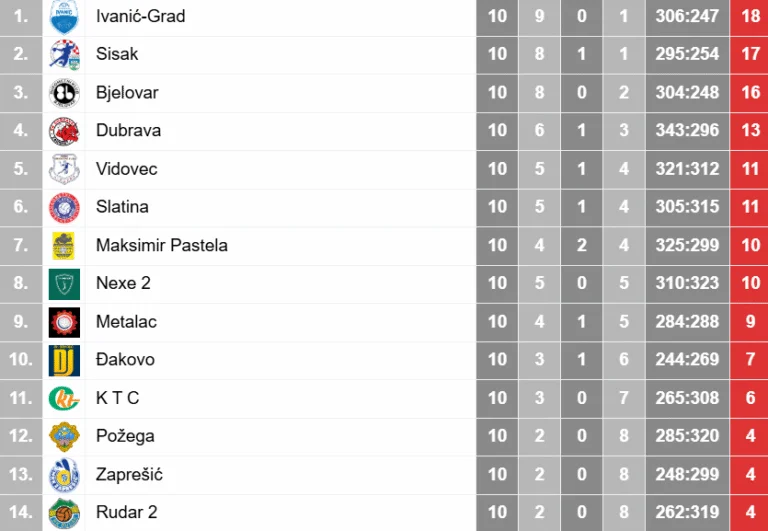Click Dubrava's goal difference 343:296
768x531 pixels.
tap(687, 131)
